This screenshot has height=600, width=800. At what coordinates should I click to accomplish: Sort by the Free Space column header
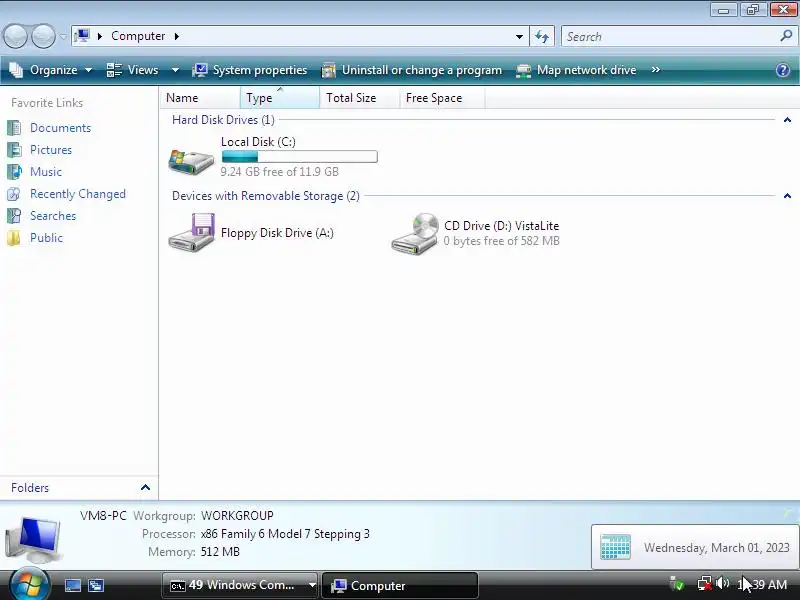(x=442, y=97)
